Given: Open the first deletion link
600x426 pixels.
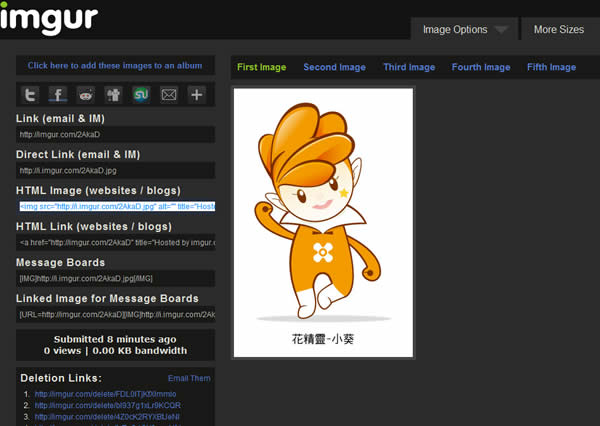Looking at the screenshot, I should [97, 394].
